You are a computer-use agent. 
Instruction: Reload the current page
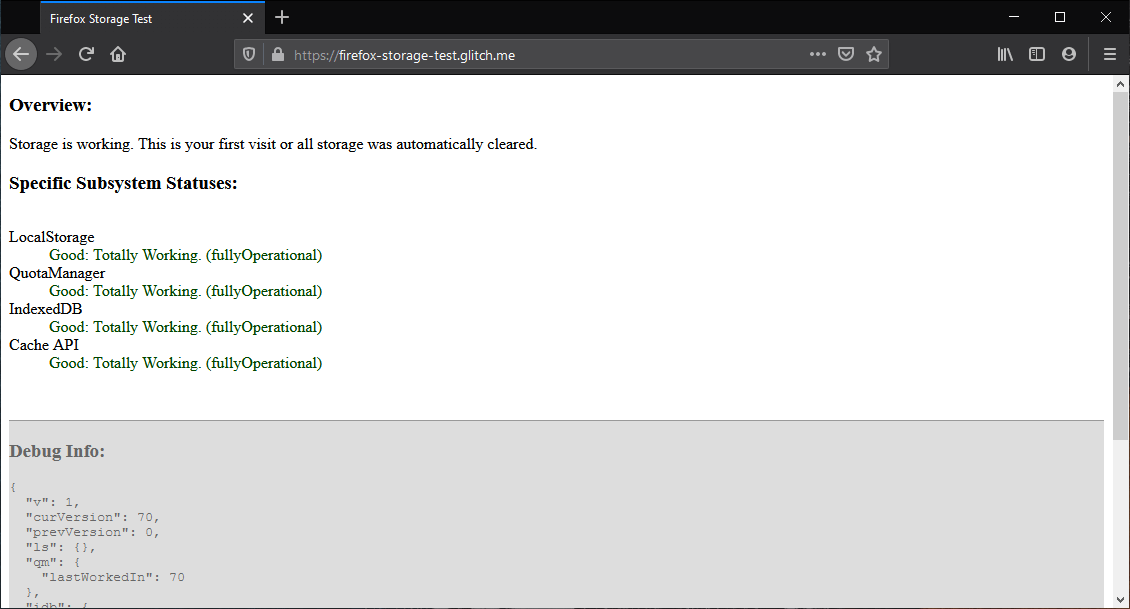(x=86, y=55)
